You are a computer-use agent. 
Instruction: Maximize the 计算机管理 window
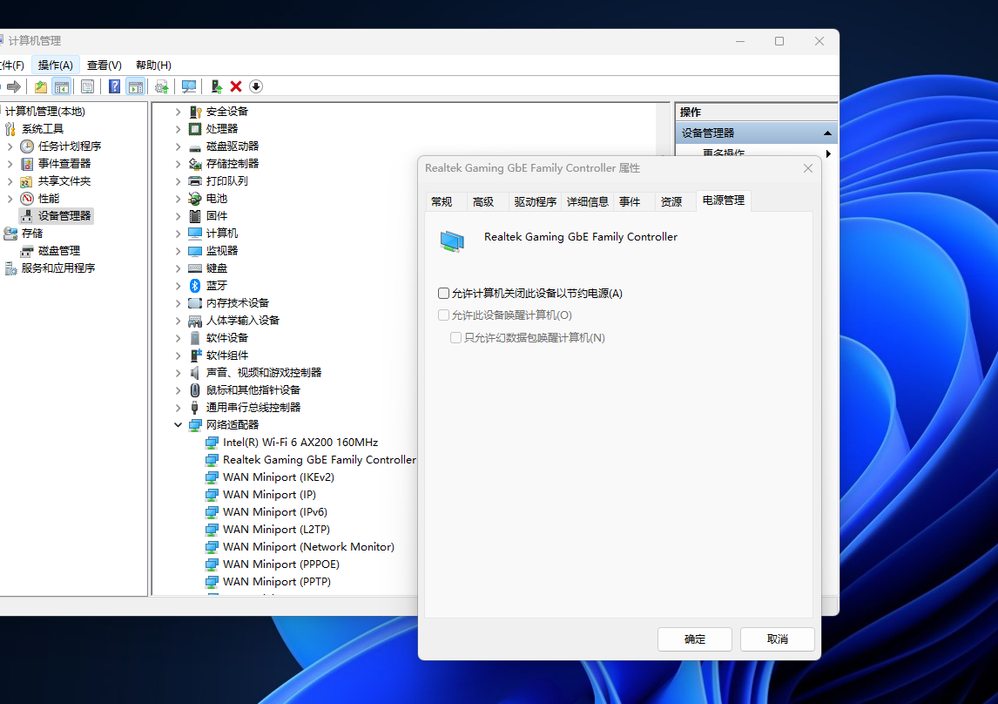click(779, 41)
